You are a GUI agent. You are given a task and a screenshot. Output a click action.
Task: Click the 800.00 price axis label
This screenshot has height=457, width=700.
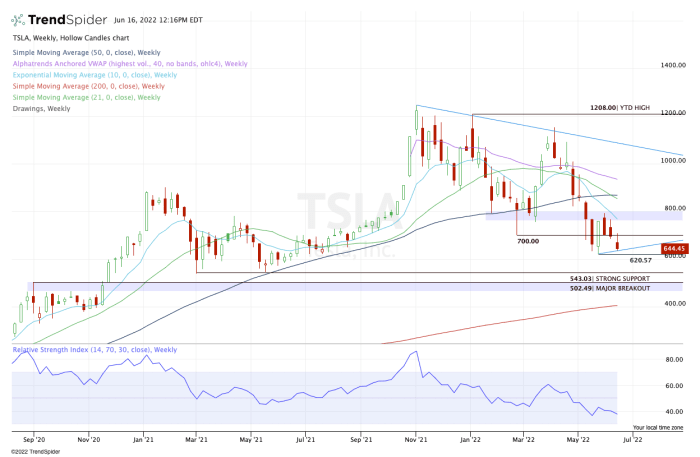pyautogui.click(x=675, y=208)
